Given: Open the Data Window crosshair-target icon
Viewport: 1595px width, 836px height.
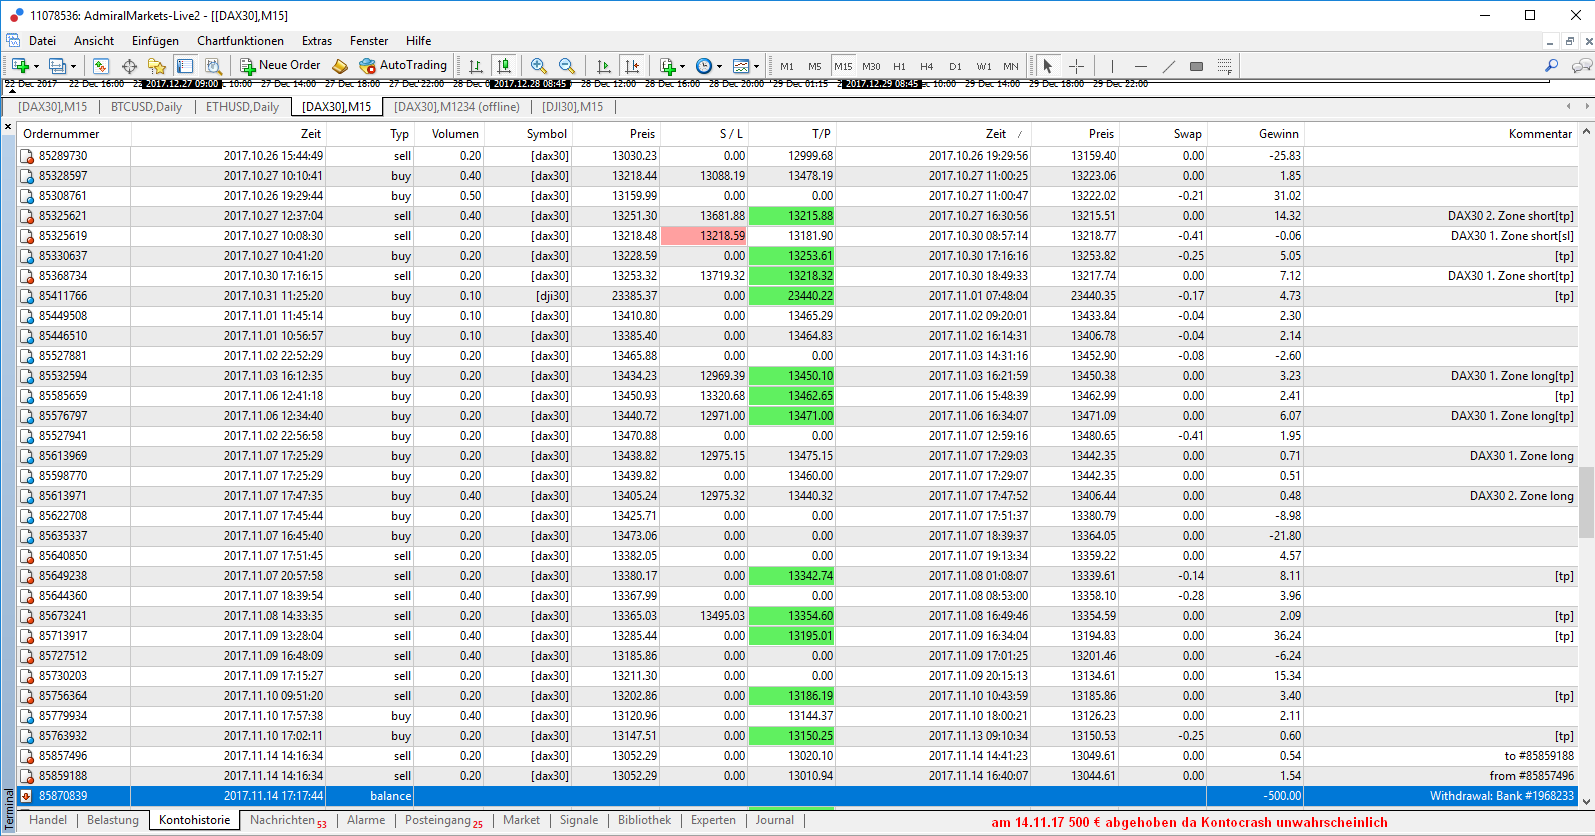Looking at the screenshot, I should click(129, 66).
